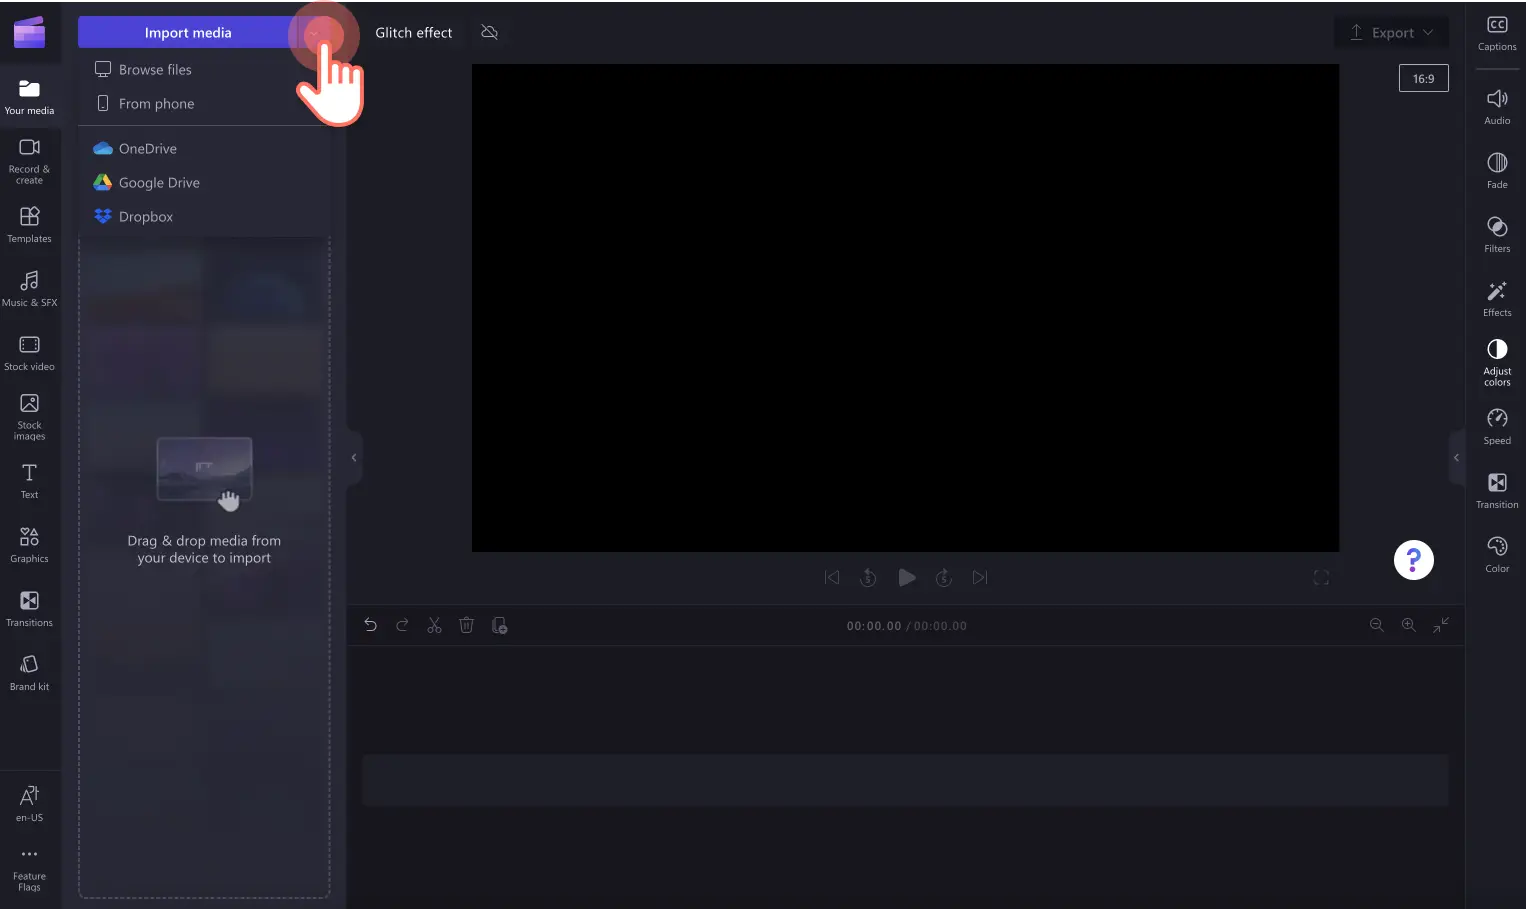The width and height of the screenshot is (1526, 909).
Task: Open the Your media tab
Action: point(29,97)
